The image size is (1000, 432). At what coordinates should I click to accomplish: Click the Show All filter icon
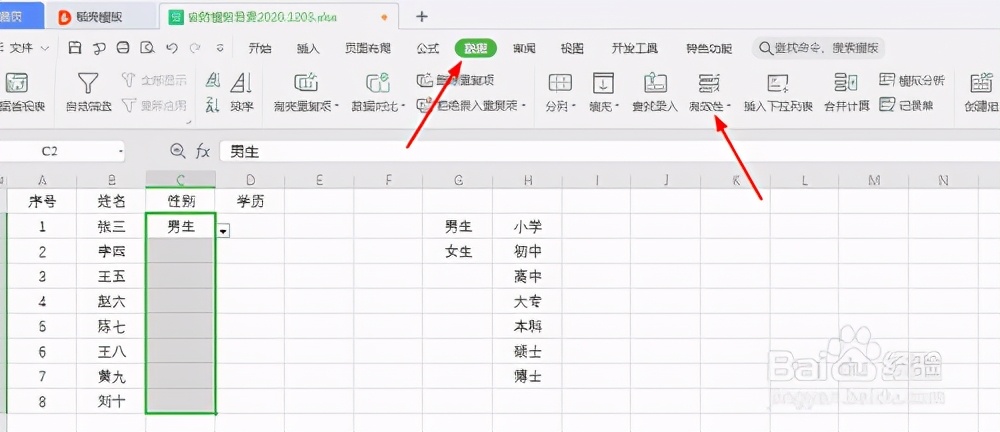[x=129, y=80]
